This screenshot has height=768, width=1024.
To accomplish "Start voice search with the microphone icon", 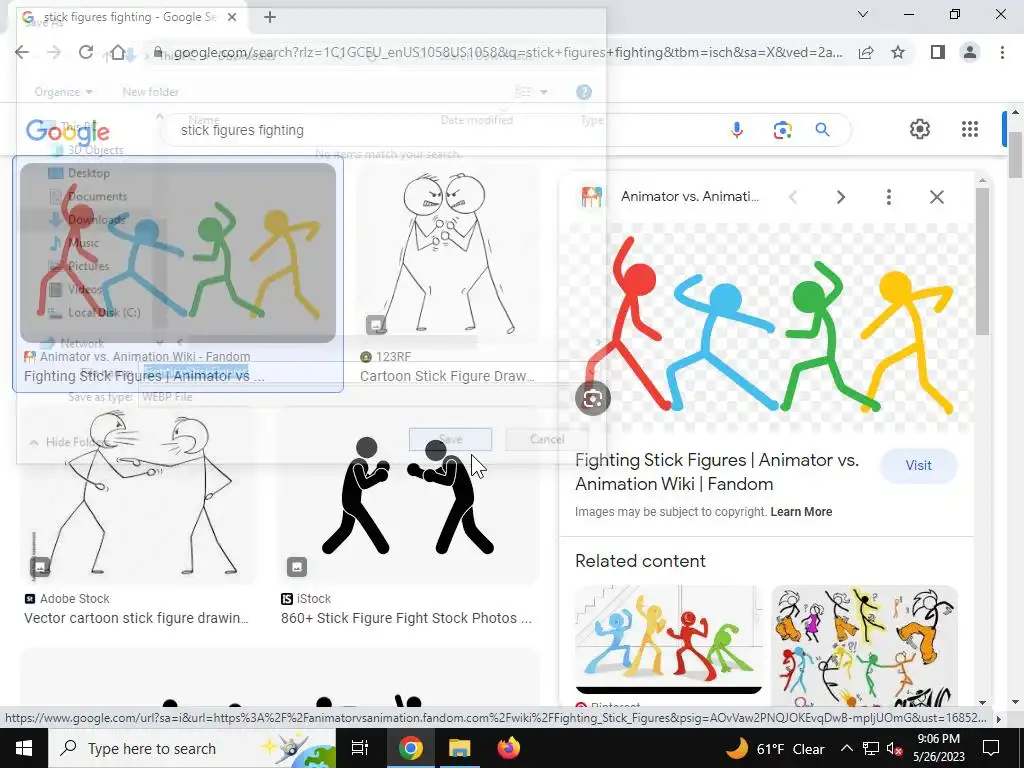I will 737,130.
